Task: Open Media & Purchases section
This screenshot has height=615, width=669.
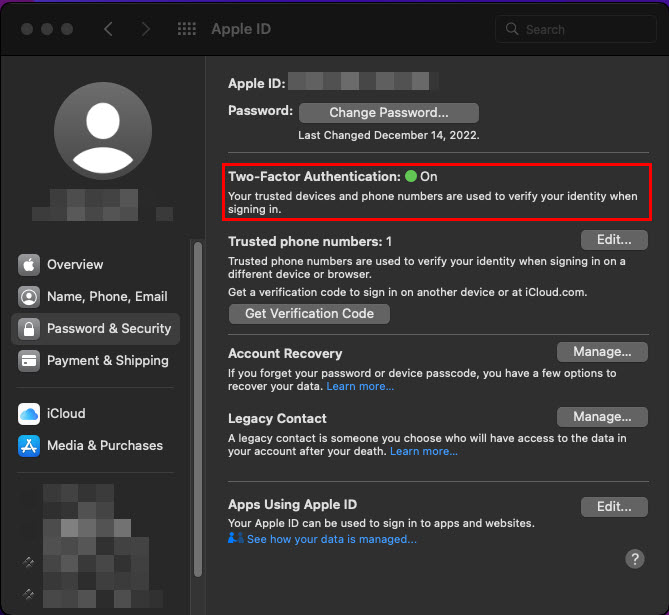Action: 95,446
